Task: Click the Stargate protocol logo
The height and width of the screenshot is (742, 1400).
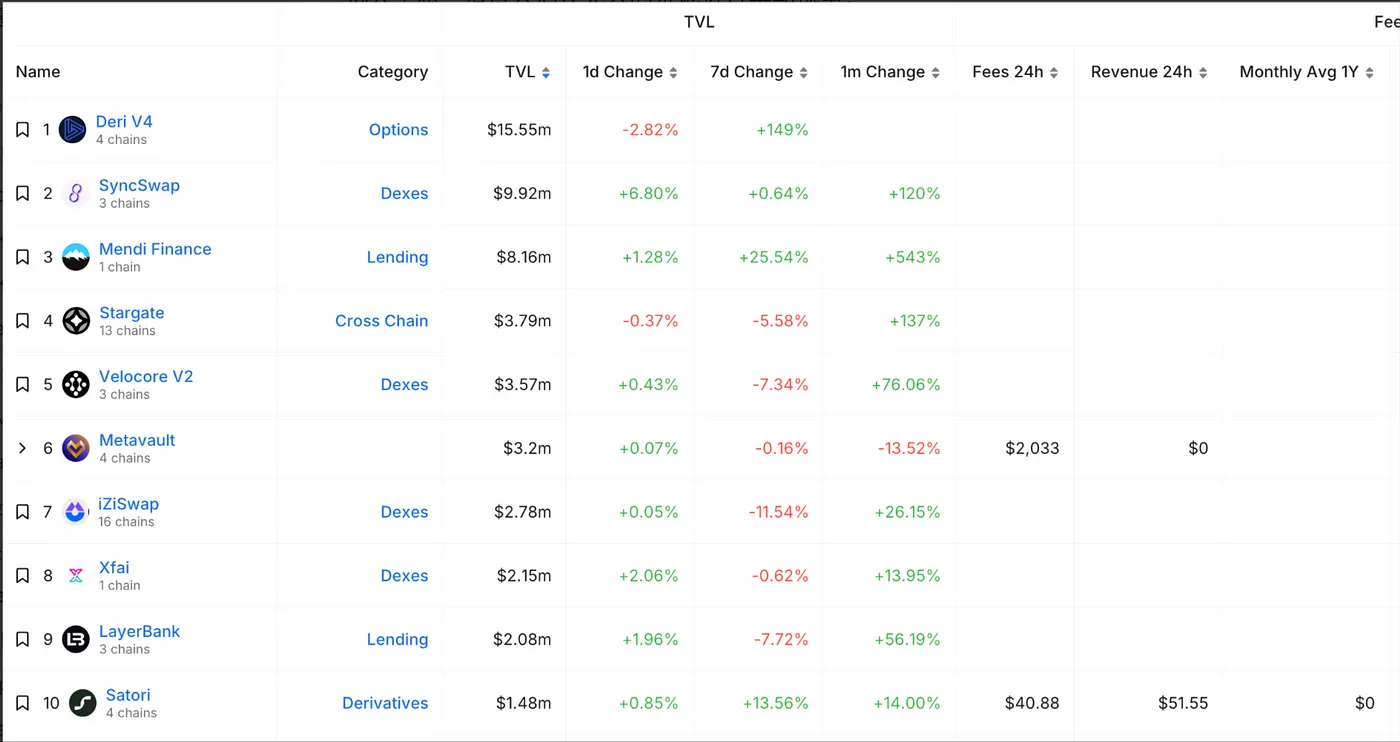Action: pos(76,321)
